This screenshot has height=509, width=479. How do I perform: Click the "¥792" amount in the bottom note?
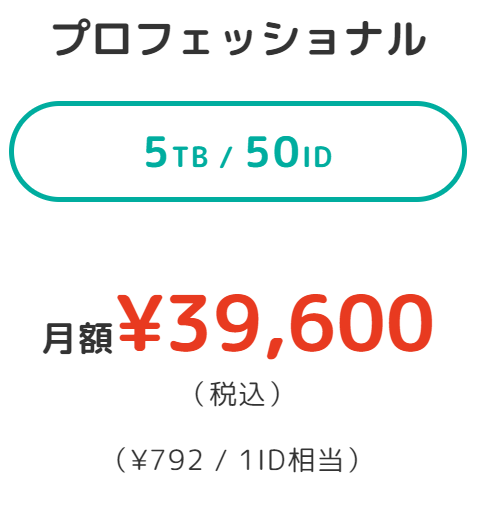coord(167,460)
